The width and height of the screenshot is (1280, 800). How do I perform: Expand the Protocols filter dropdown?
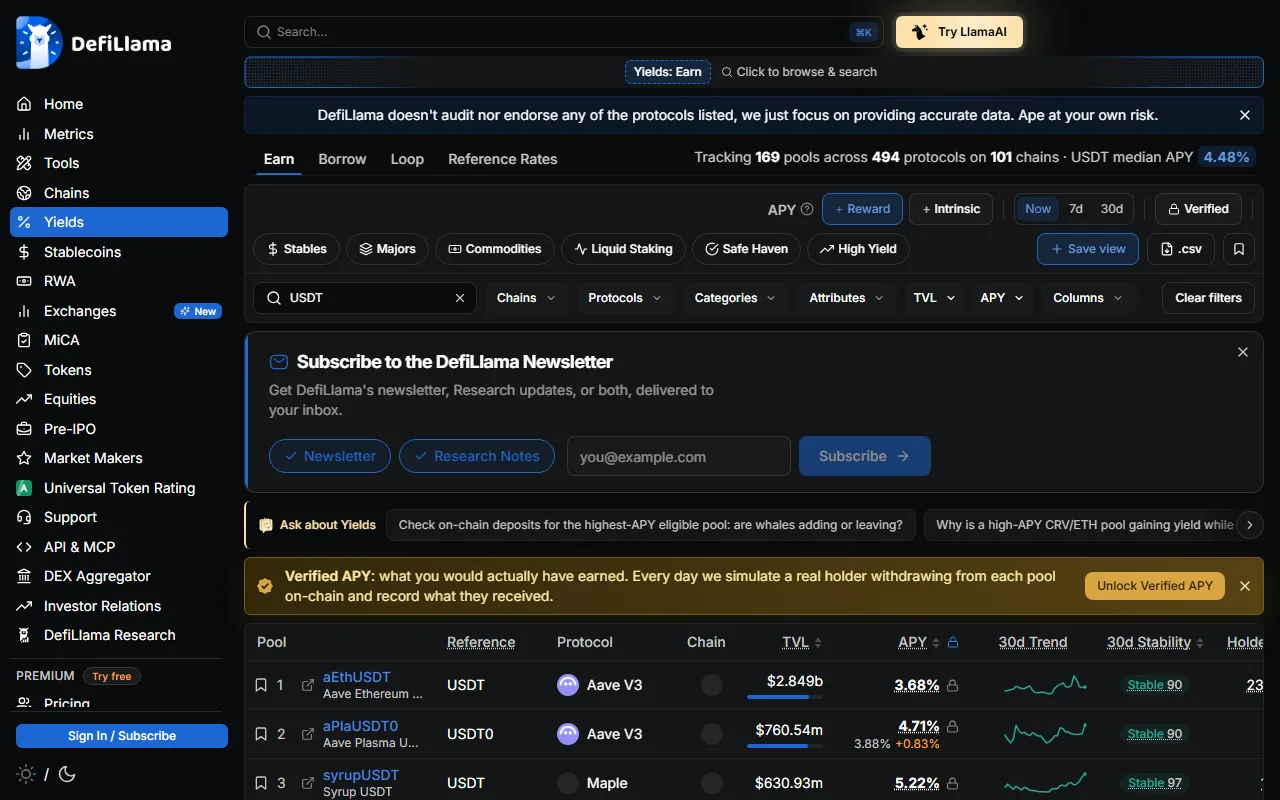click(x=625, y=298)
